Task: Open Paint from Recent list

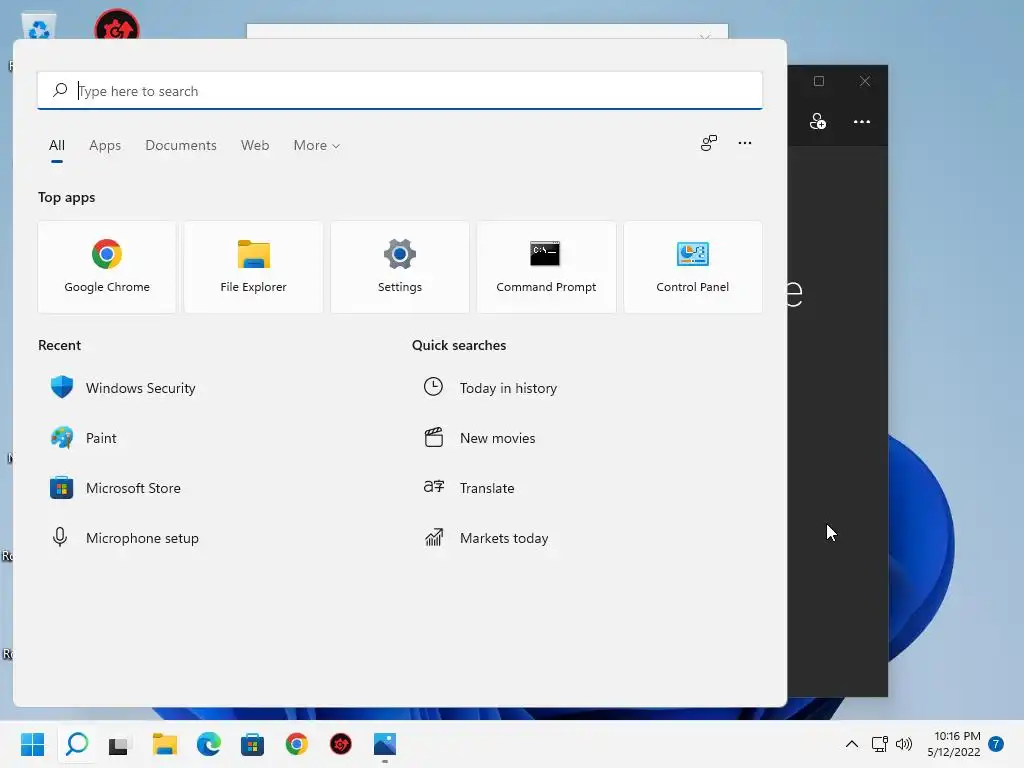Action: click(x=84, y=438)
